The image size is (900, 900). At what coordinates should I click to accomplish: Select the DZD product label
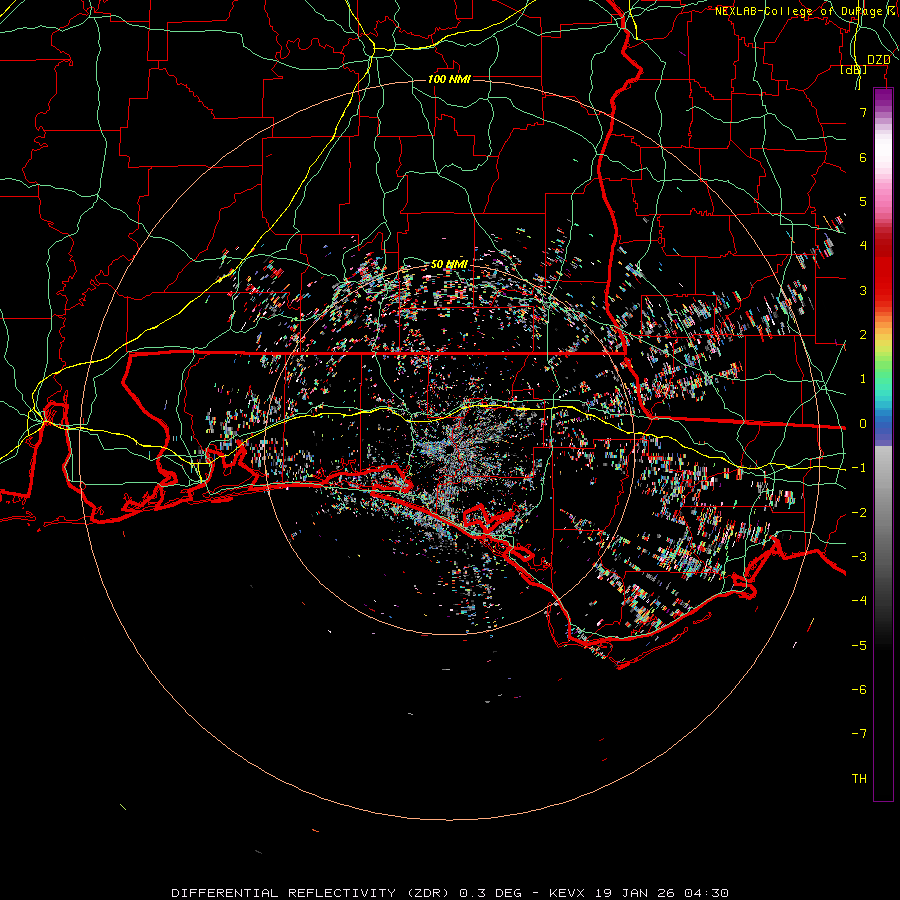click(879, 60)
